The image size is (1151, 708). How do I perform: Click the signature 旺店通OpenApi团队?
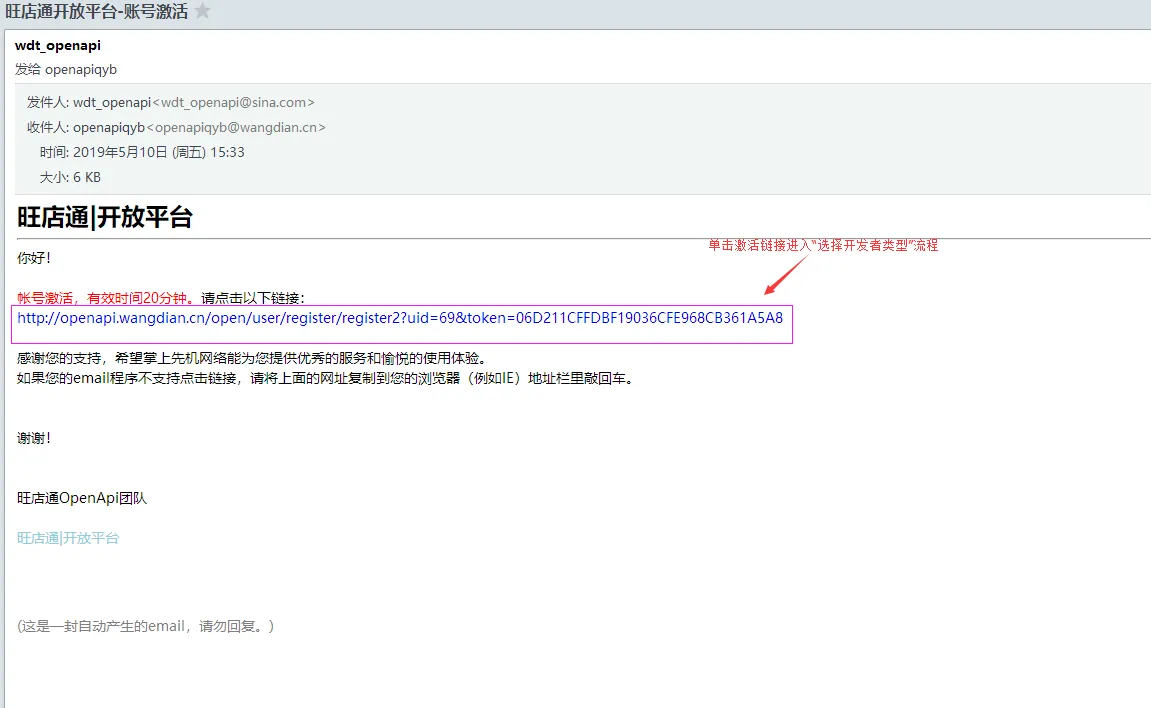coord(82,498)
